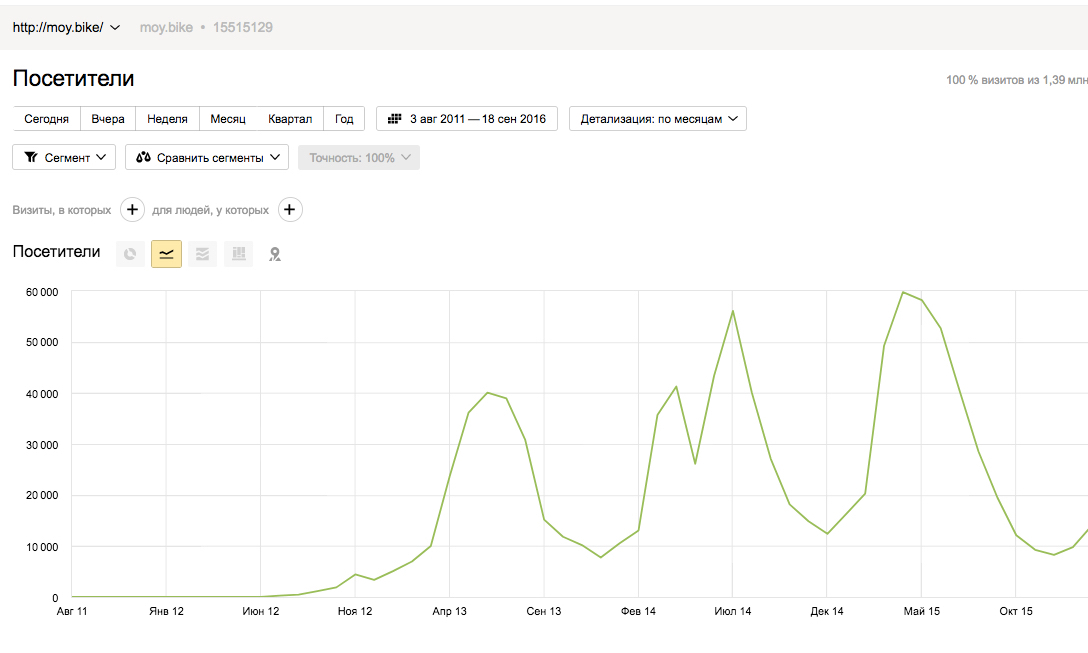Click the May 2015 peak on the chart

coord(903,292)
